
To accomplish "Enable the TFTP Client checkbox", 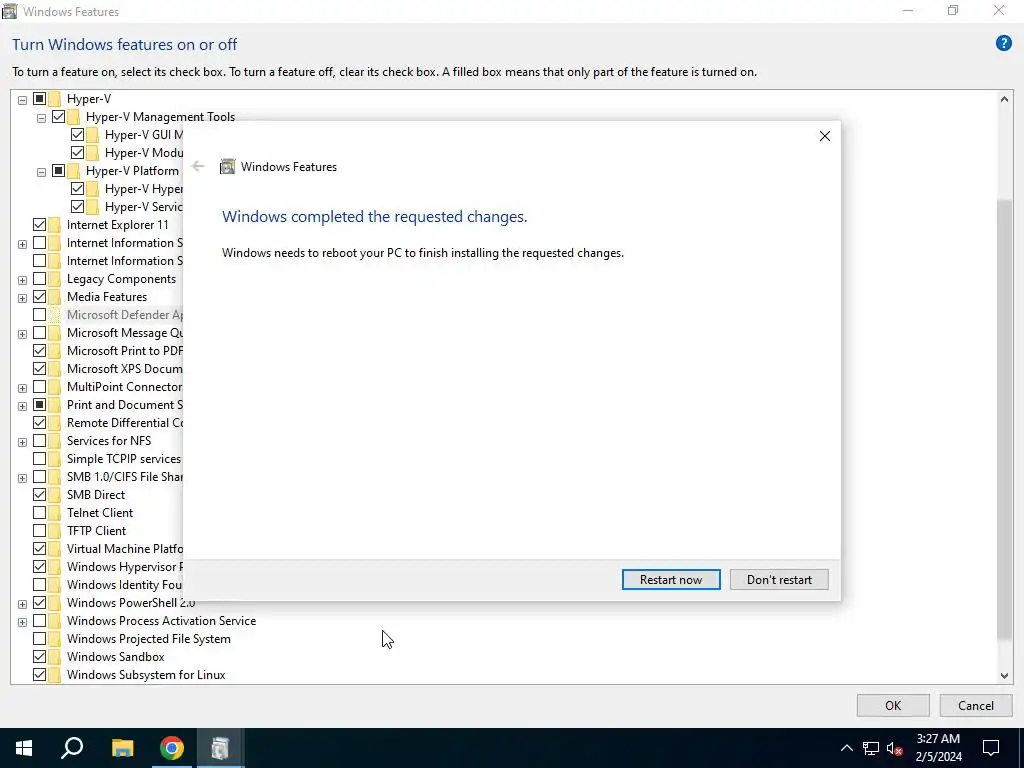I will (x=39, y=531).
